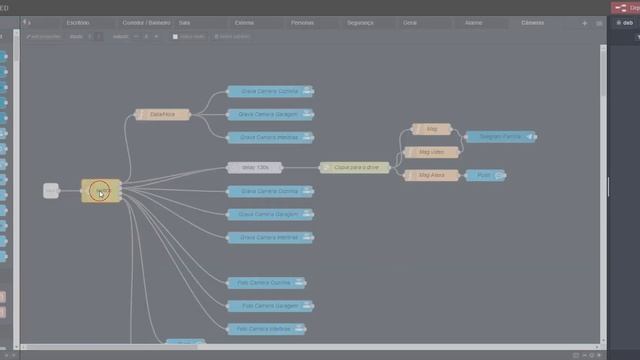This screenshot has height=360, width=640.
Task: Switch to the Corredor / Banheiro flow tab
Action: (146, 23)
